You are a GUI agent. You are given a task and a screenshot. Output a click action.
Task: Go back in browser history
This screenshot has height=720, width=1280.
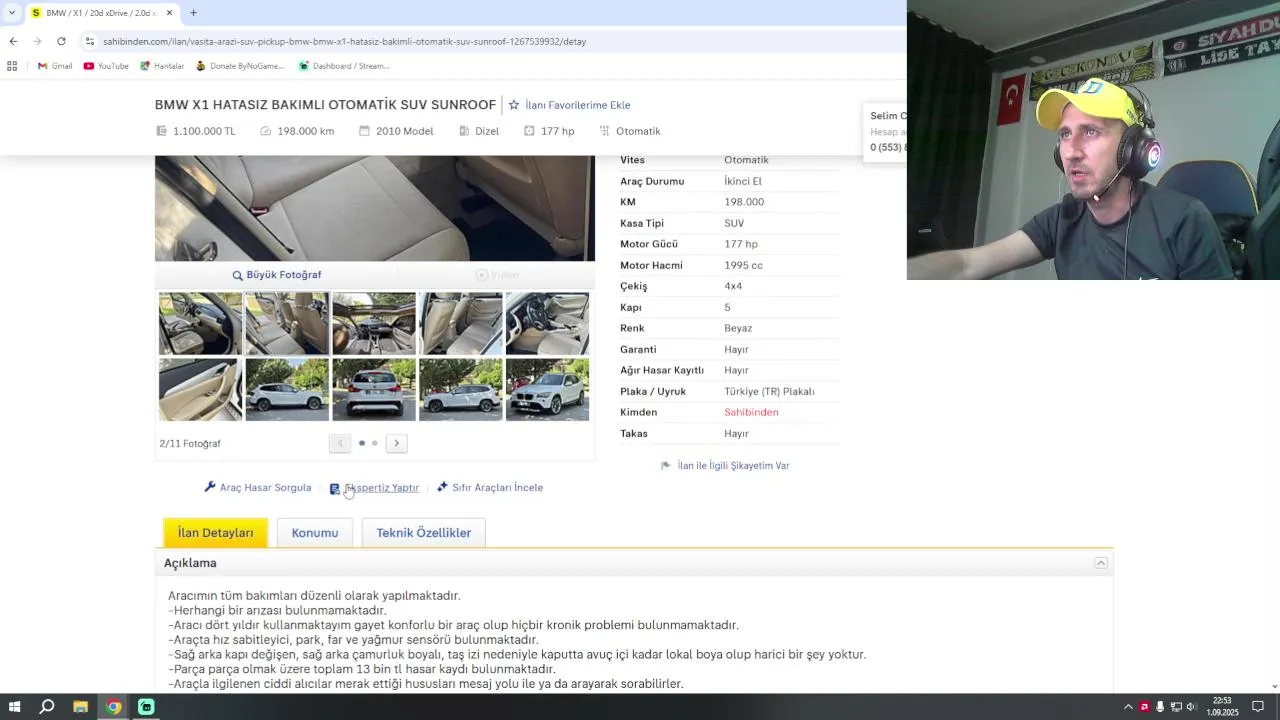point(13,41)
